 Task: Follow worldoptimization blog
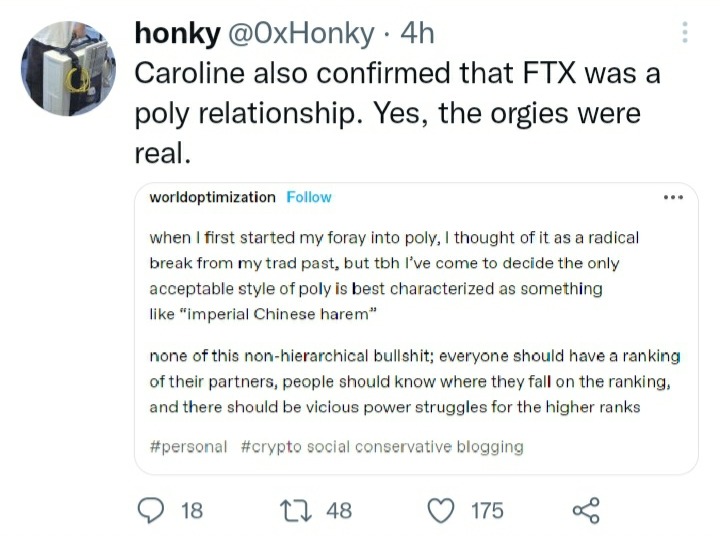tap(309, 197)
